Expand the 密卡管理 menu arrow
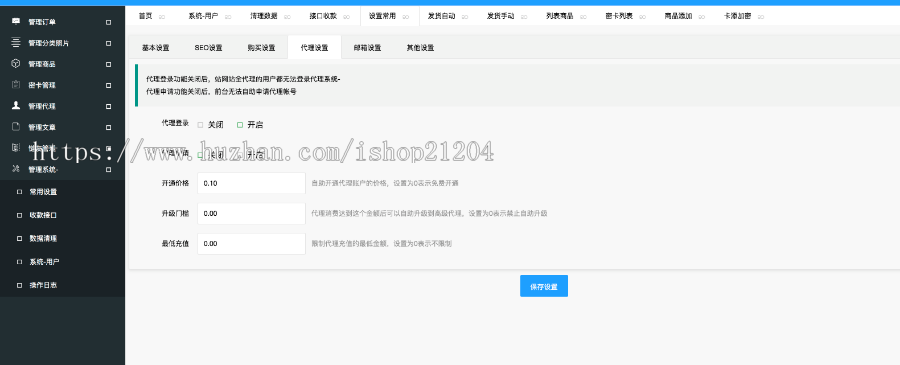This screenshot has height=365, width=900. 108,85
